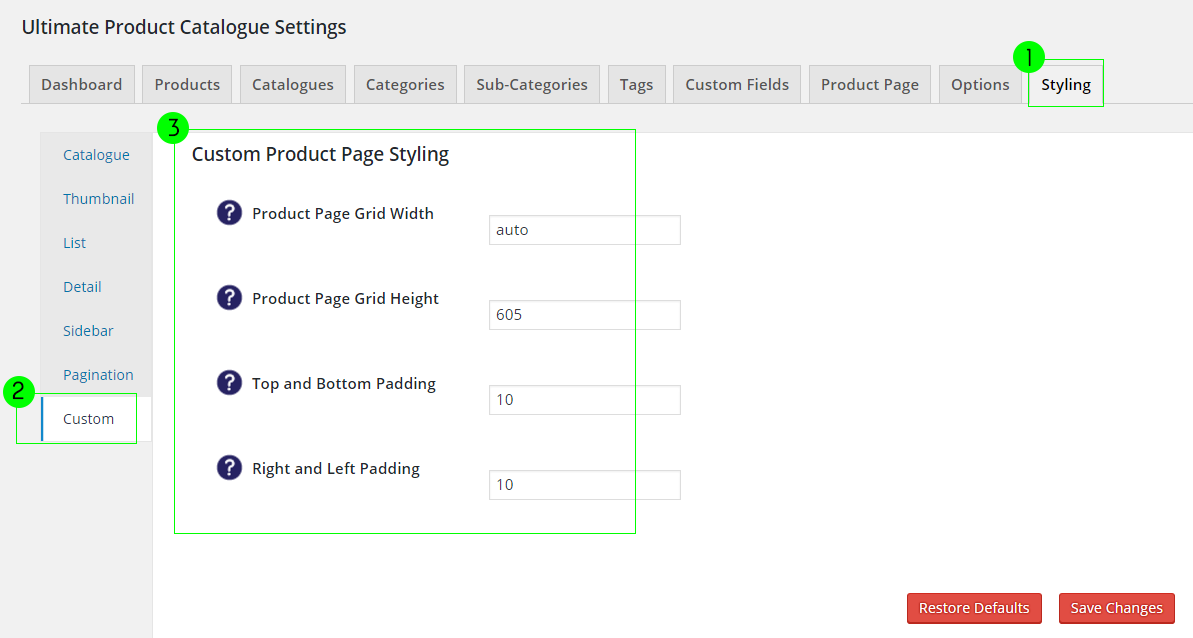Click the Right and Left Padding label
The width and height of the screenshot is (1193, 638).
[336, 468]
